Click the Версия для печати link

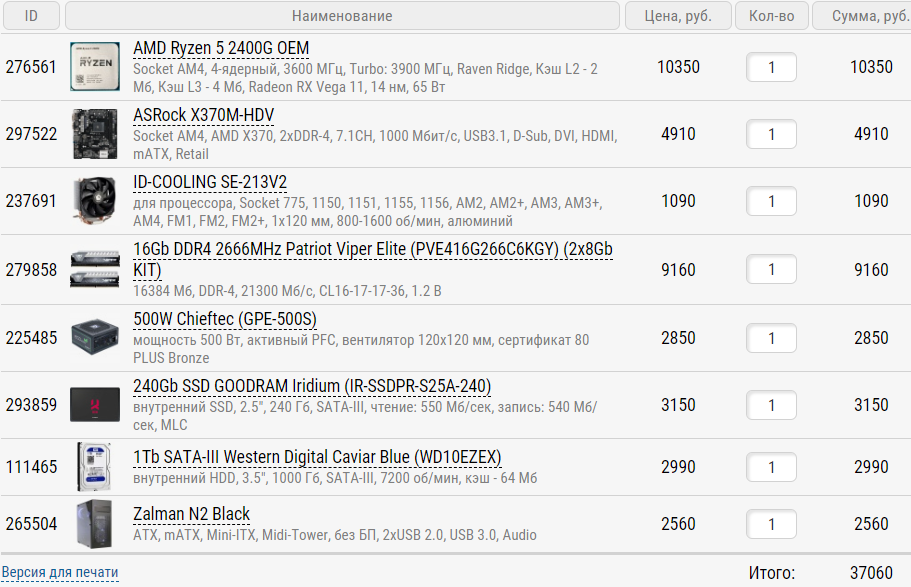coord(60,572)
